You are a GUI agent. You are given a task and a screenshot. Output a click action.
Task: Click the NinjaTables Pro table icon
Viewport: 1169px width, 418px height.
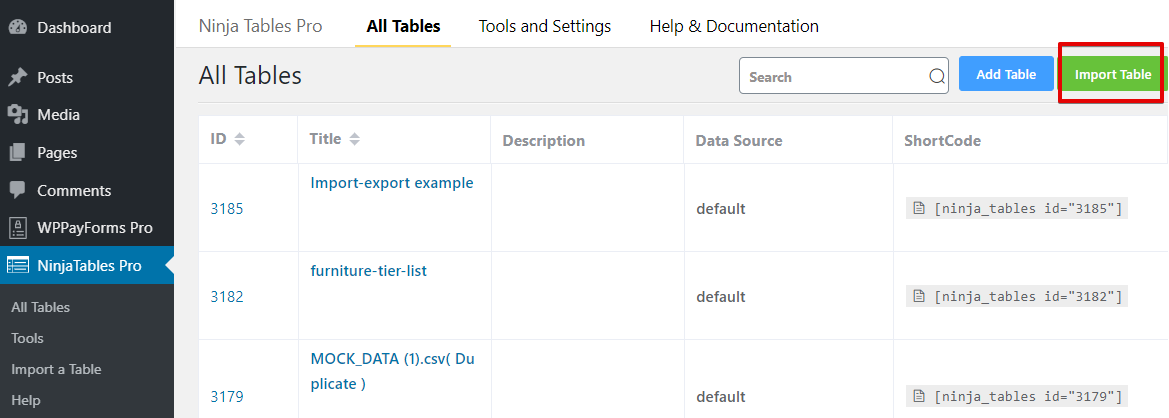click(x=18, y=266)
